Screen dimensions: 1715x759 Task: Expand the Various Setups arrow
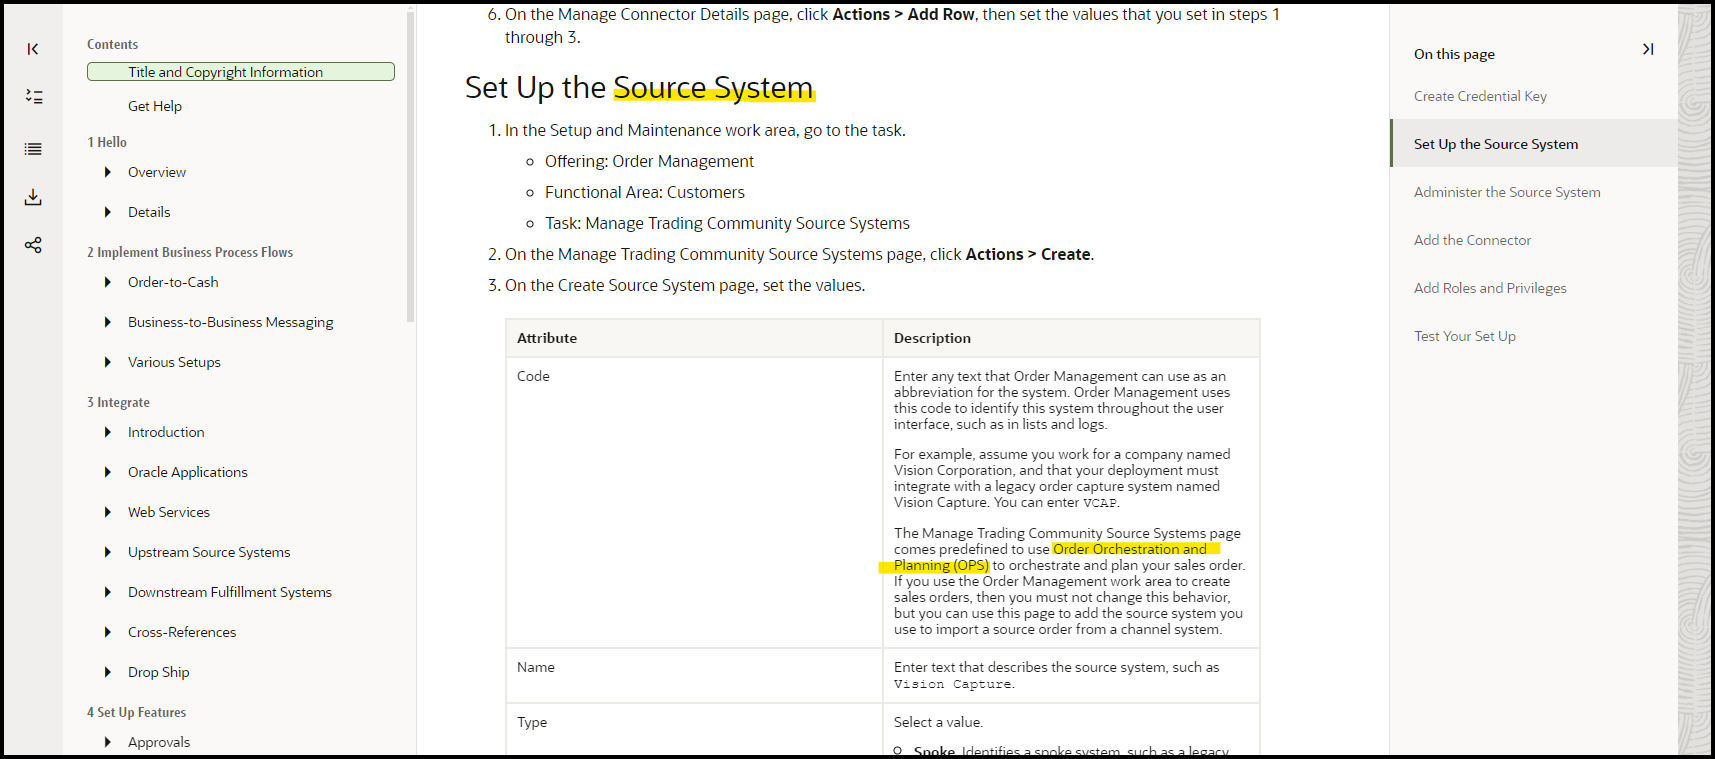[x=108, y=362]
